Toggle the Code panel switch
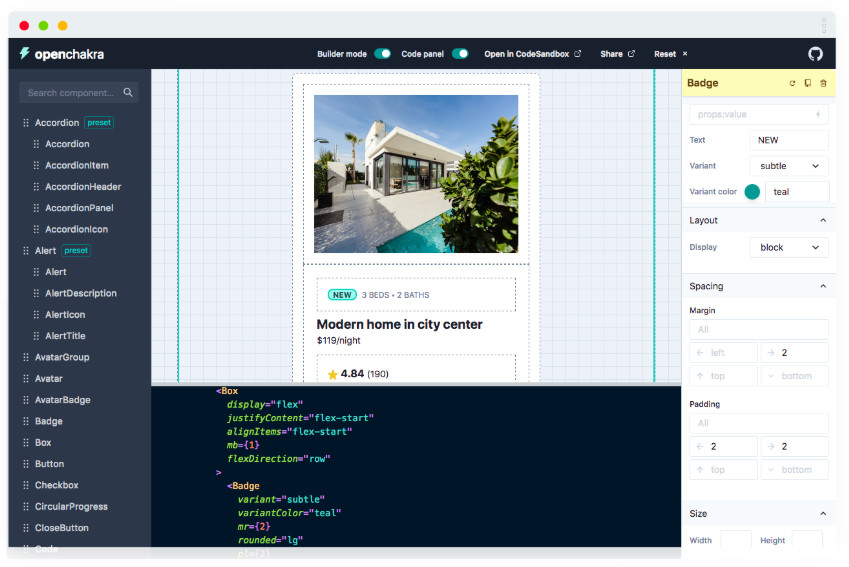 [460, 54]
